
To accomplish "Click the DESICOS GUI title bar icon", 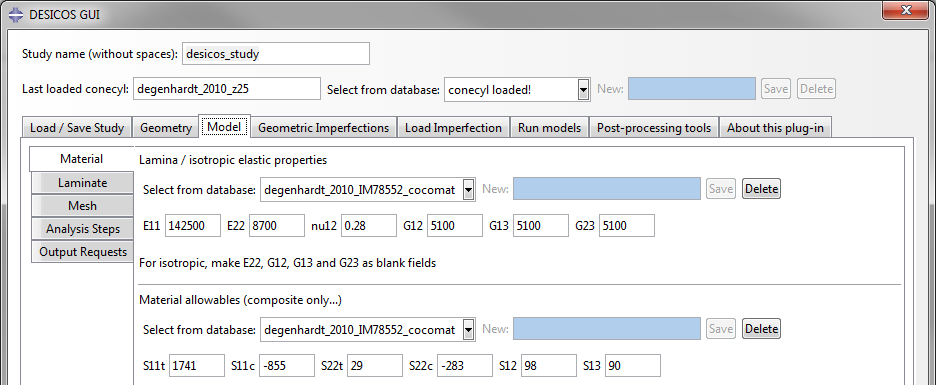I will [17, 14].
